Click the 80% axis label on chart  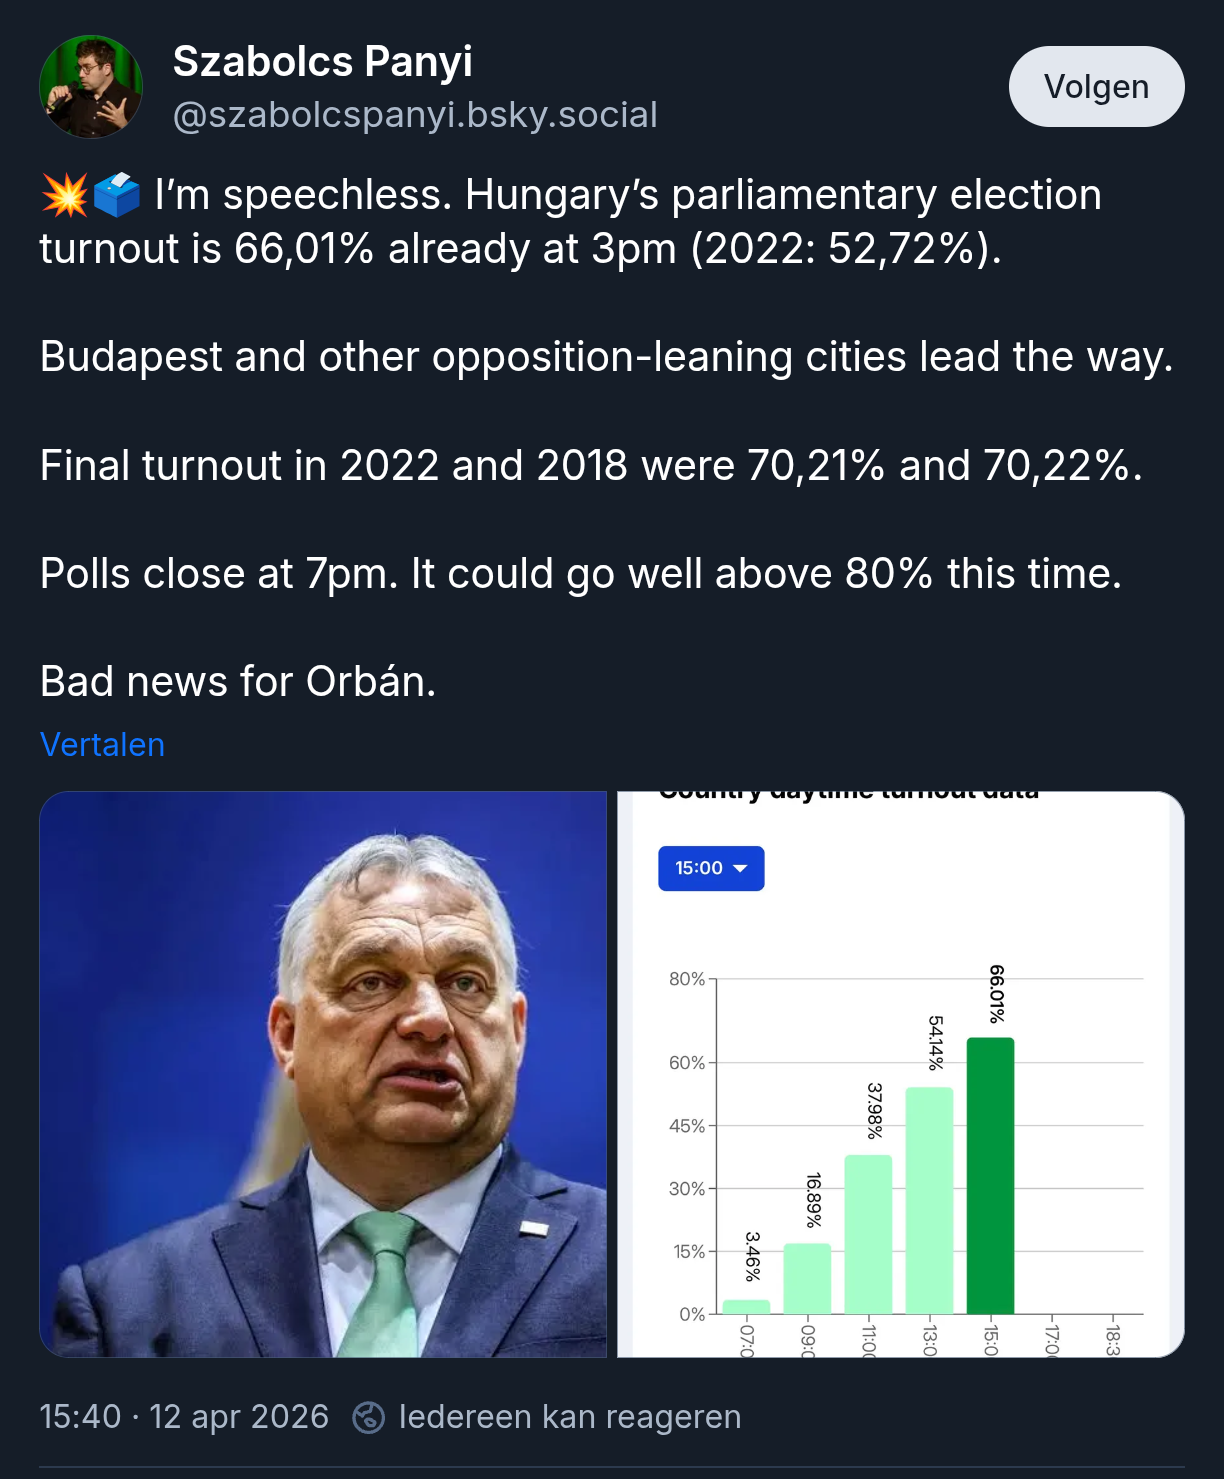[x=687, y=979]
